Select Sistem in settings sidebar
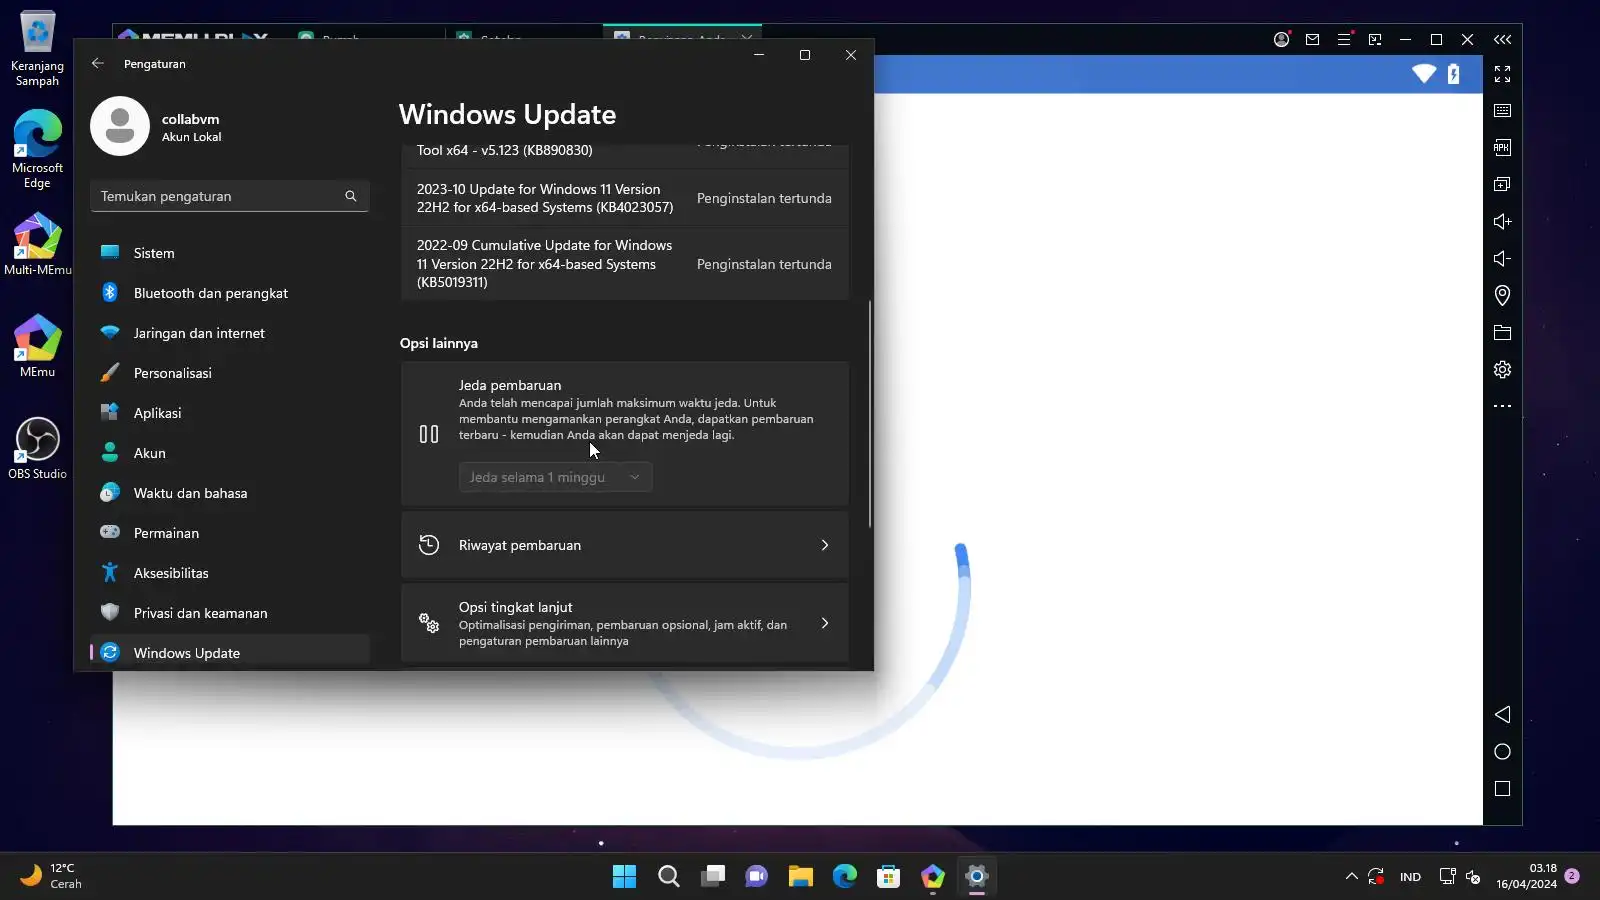Image resolution: width=1600 pixels, height=900 pixels. pyautogui.click(x=229, y=253)
